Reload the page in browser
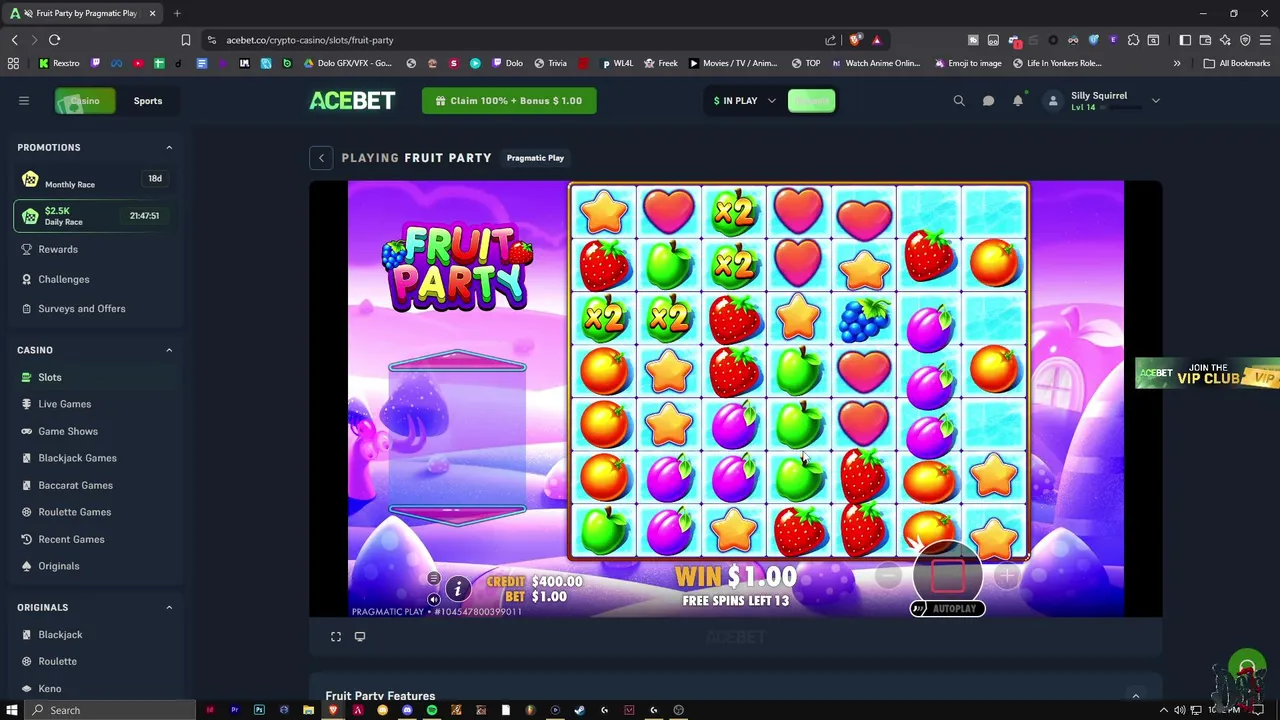The height and width of the screenshot is (720, 1280). (54, 40)
